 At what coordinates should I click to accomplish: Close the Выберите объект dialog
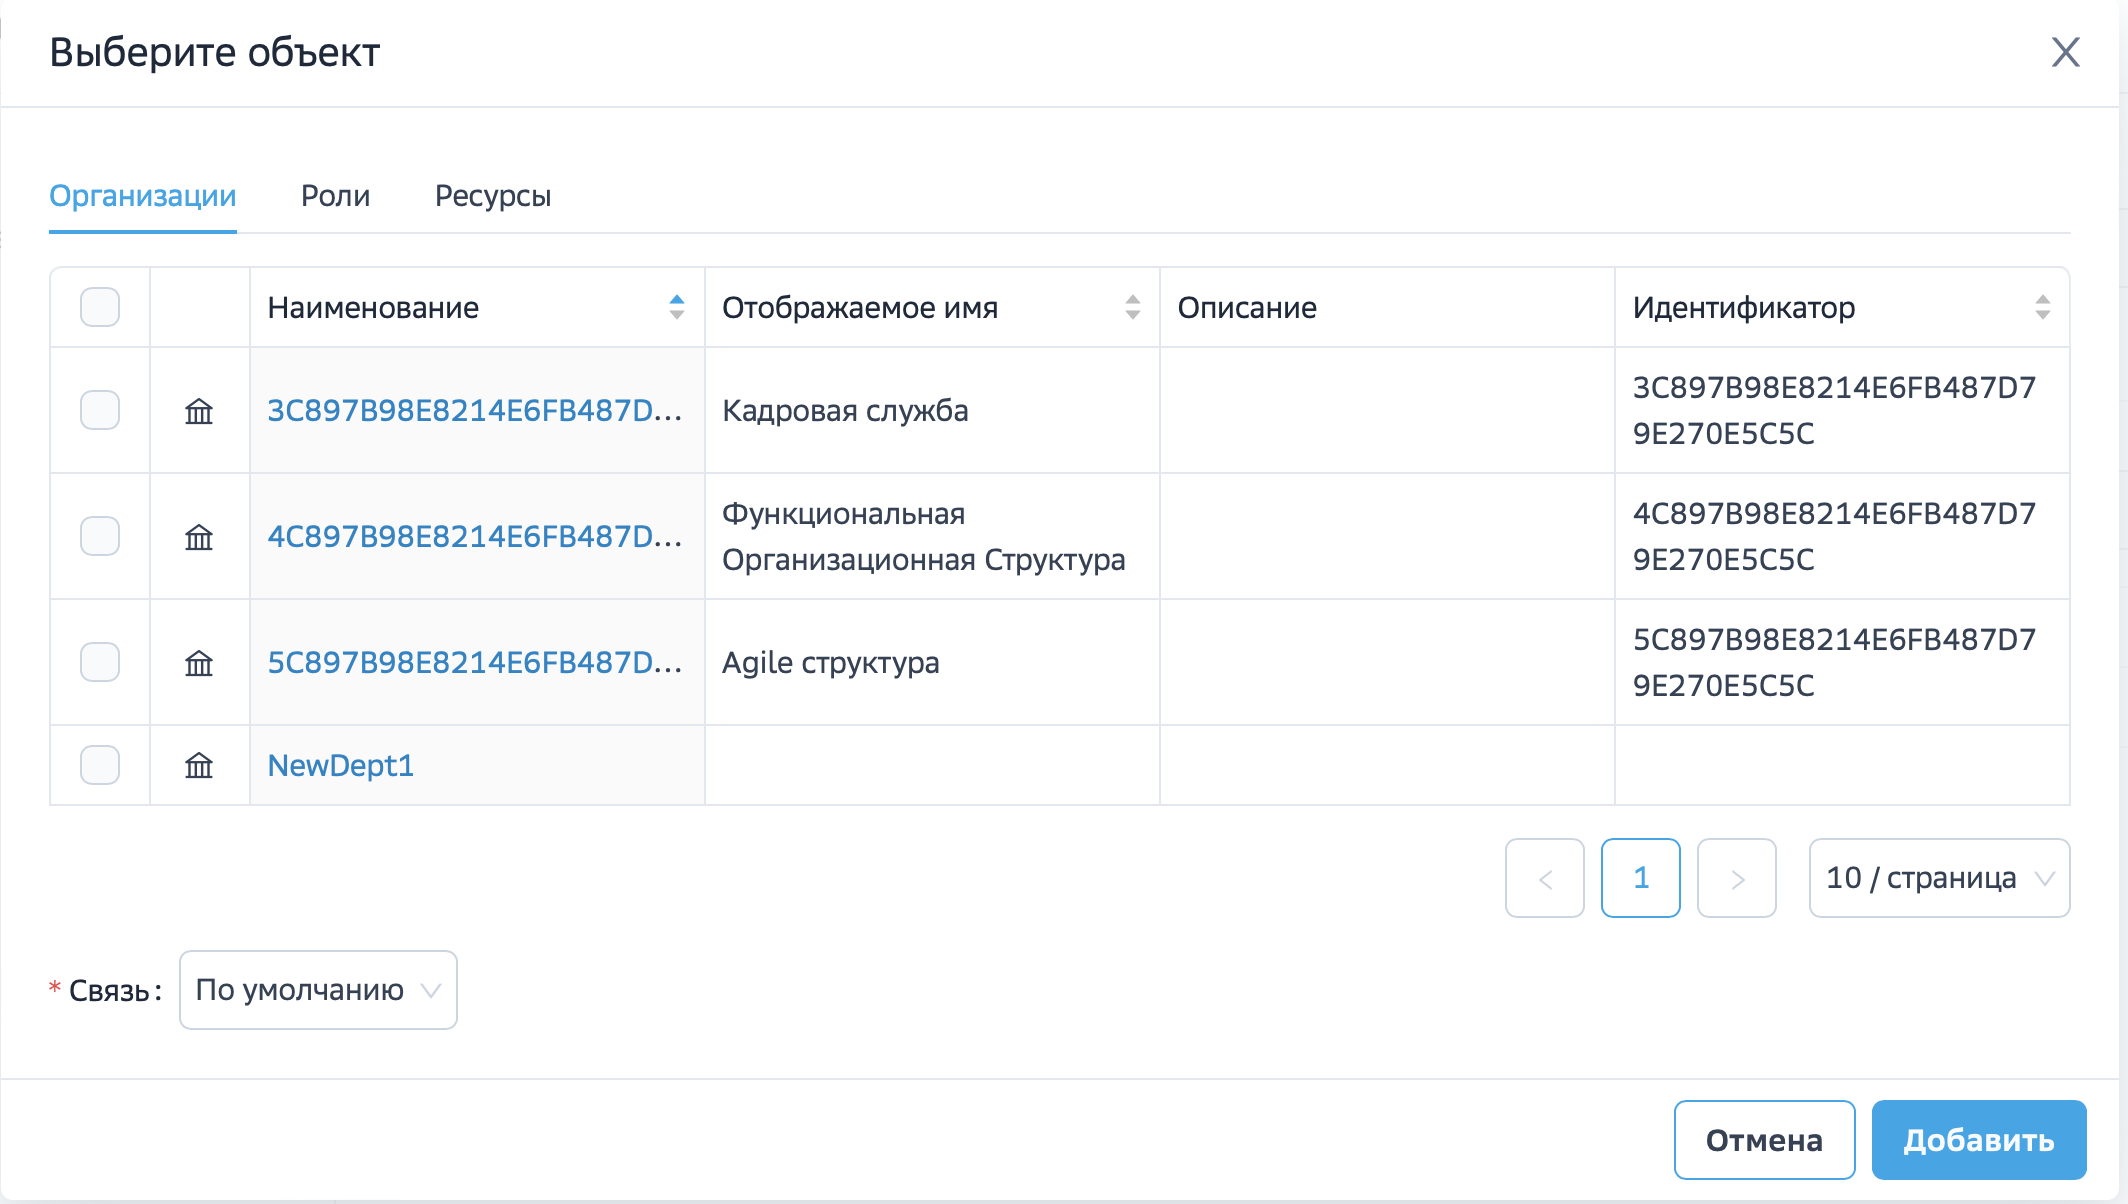(2065, 52)
